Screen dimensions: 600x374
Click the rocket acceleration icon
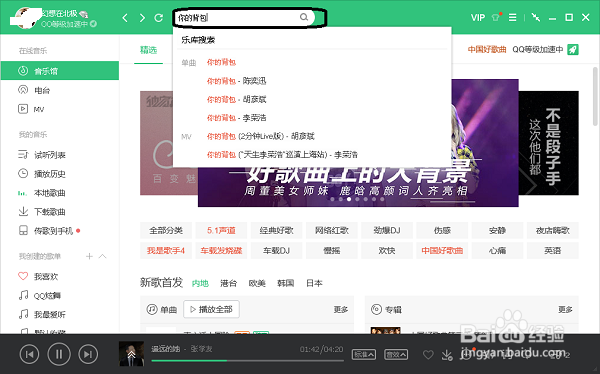tap(573, 49)
